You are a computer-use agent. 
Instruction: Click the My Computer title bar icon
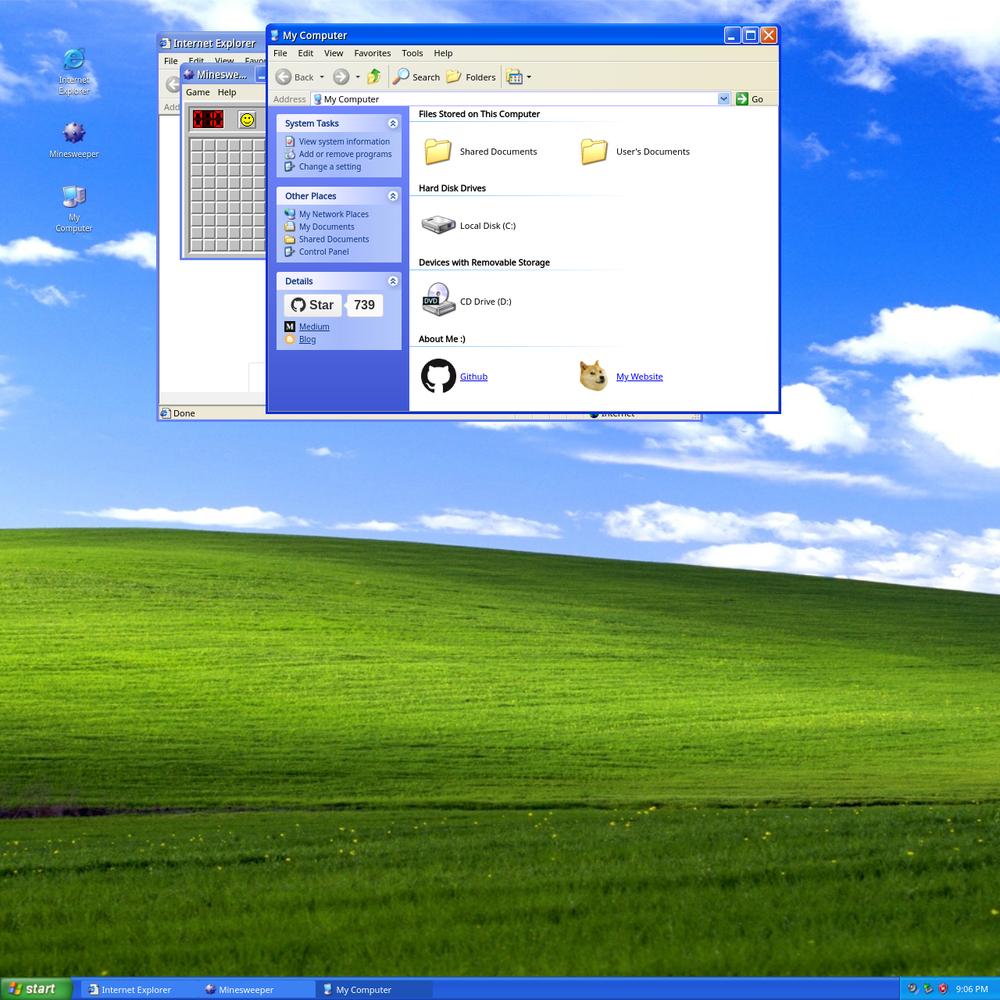click(x=274, y=35)
